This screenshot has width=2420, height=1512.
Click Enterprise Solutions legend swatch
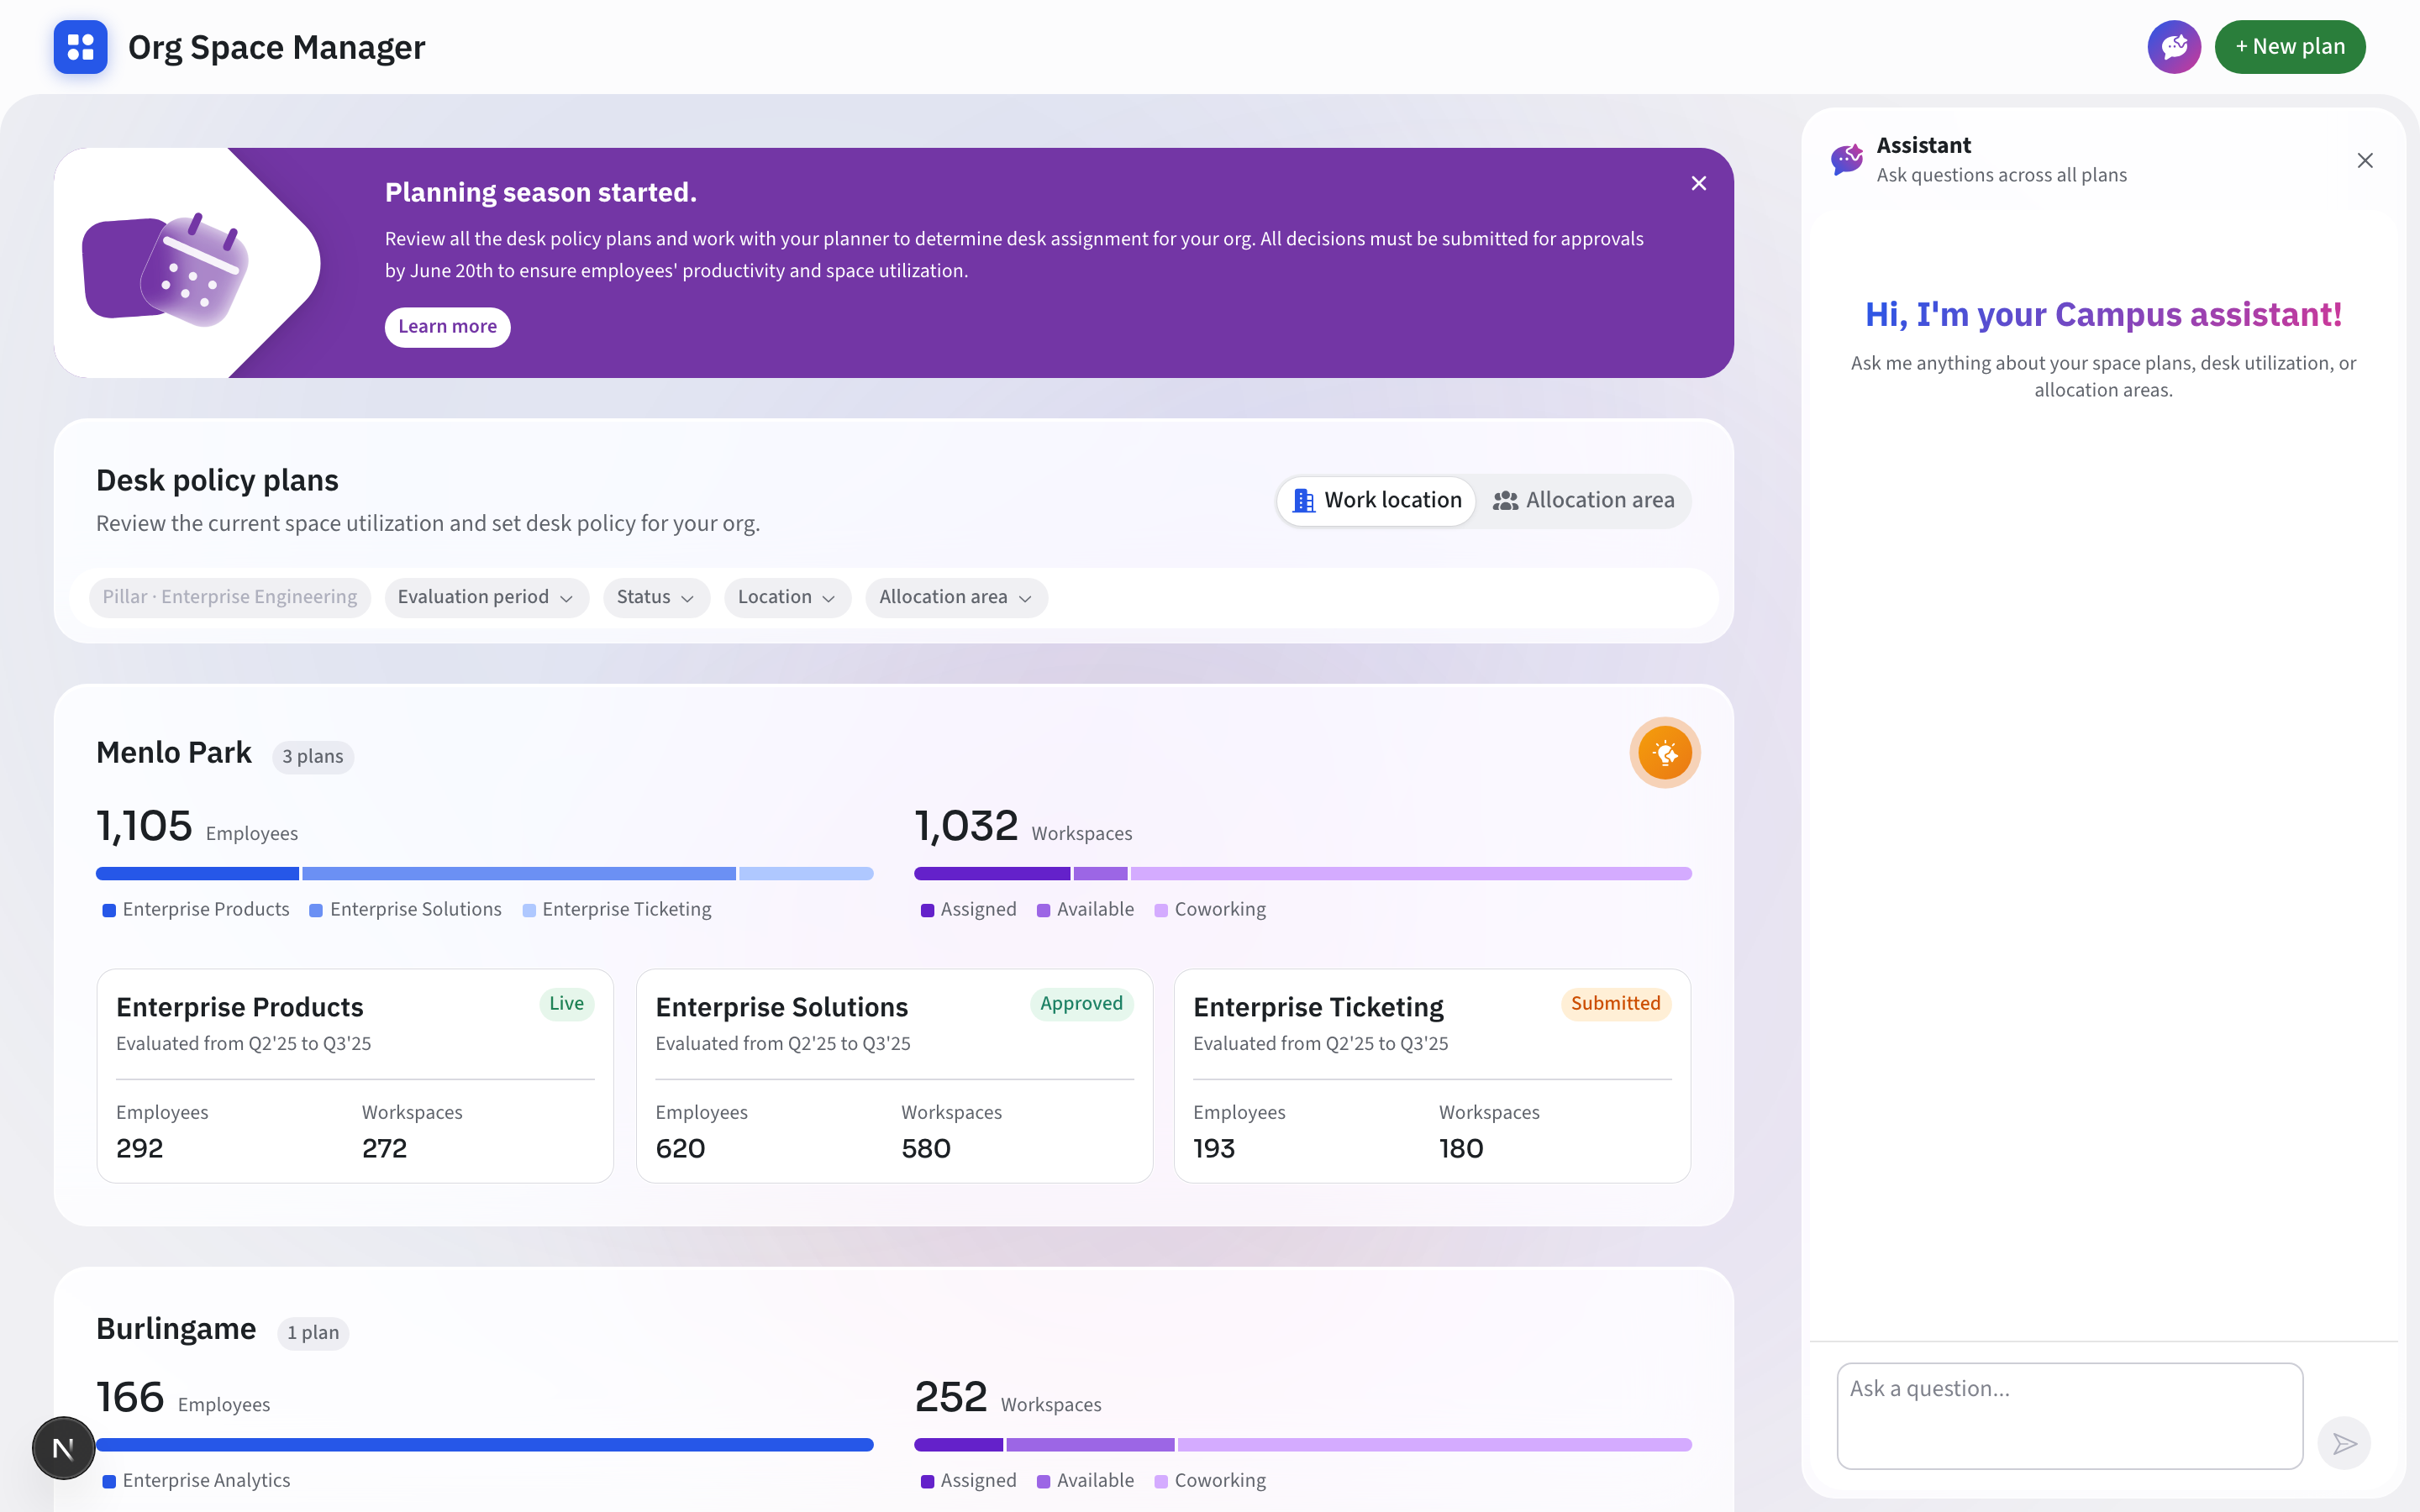tap(316, 910)
